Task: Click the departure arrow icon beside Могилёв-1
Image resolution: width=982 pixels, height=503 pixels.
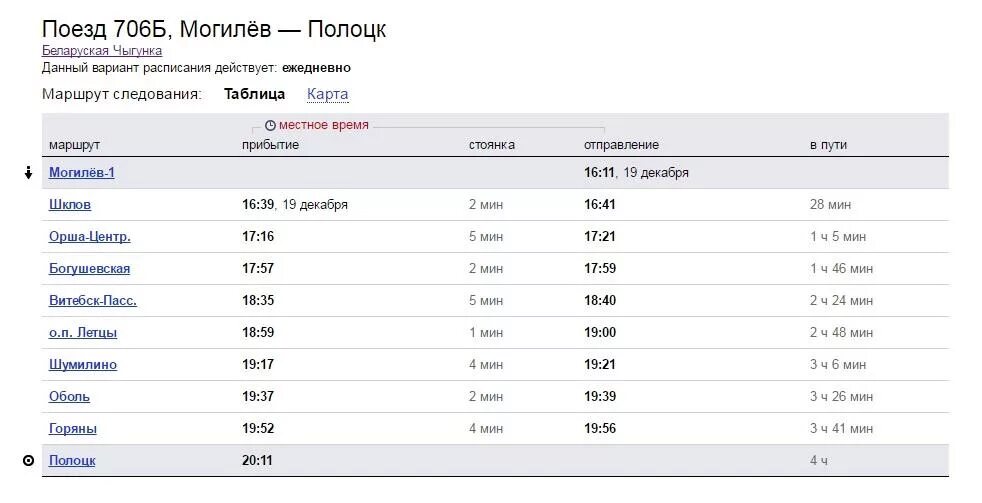Action: pos(28,173)
